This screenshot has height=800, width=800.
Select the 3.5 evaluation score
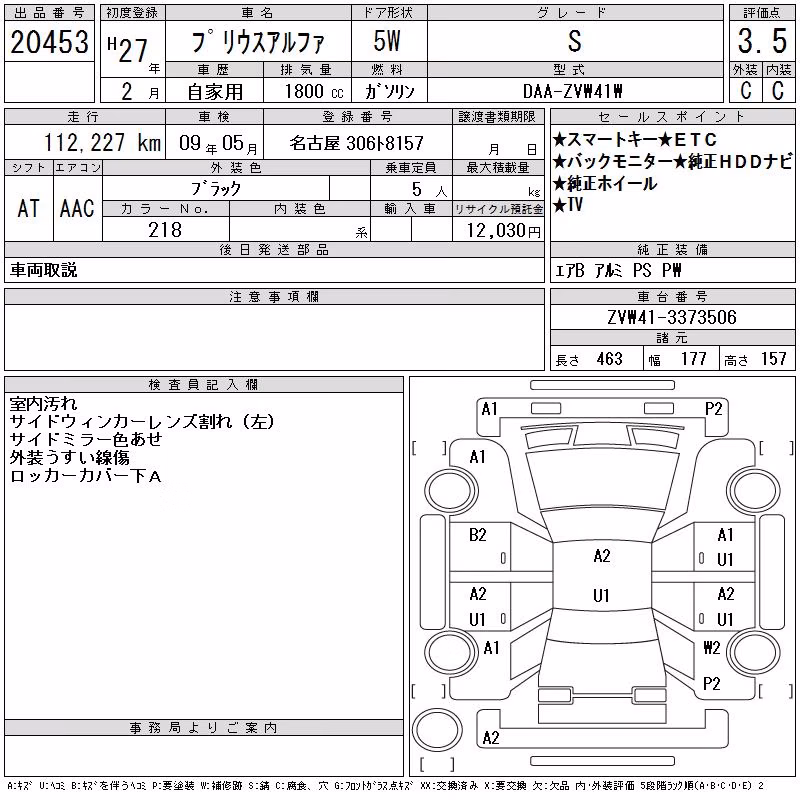[x=762, y=41]
